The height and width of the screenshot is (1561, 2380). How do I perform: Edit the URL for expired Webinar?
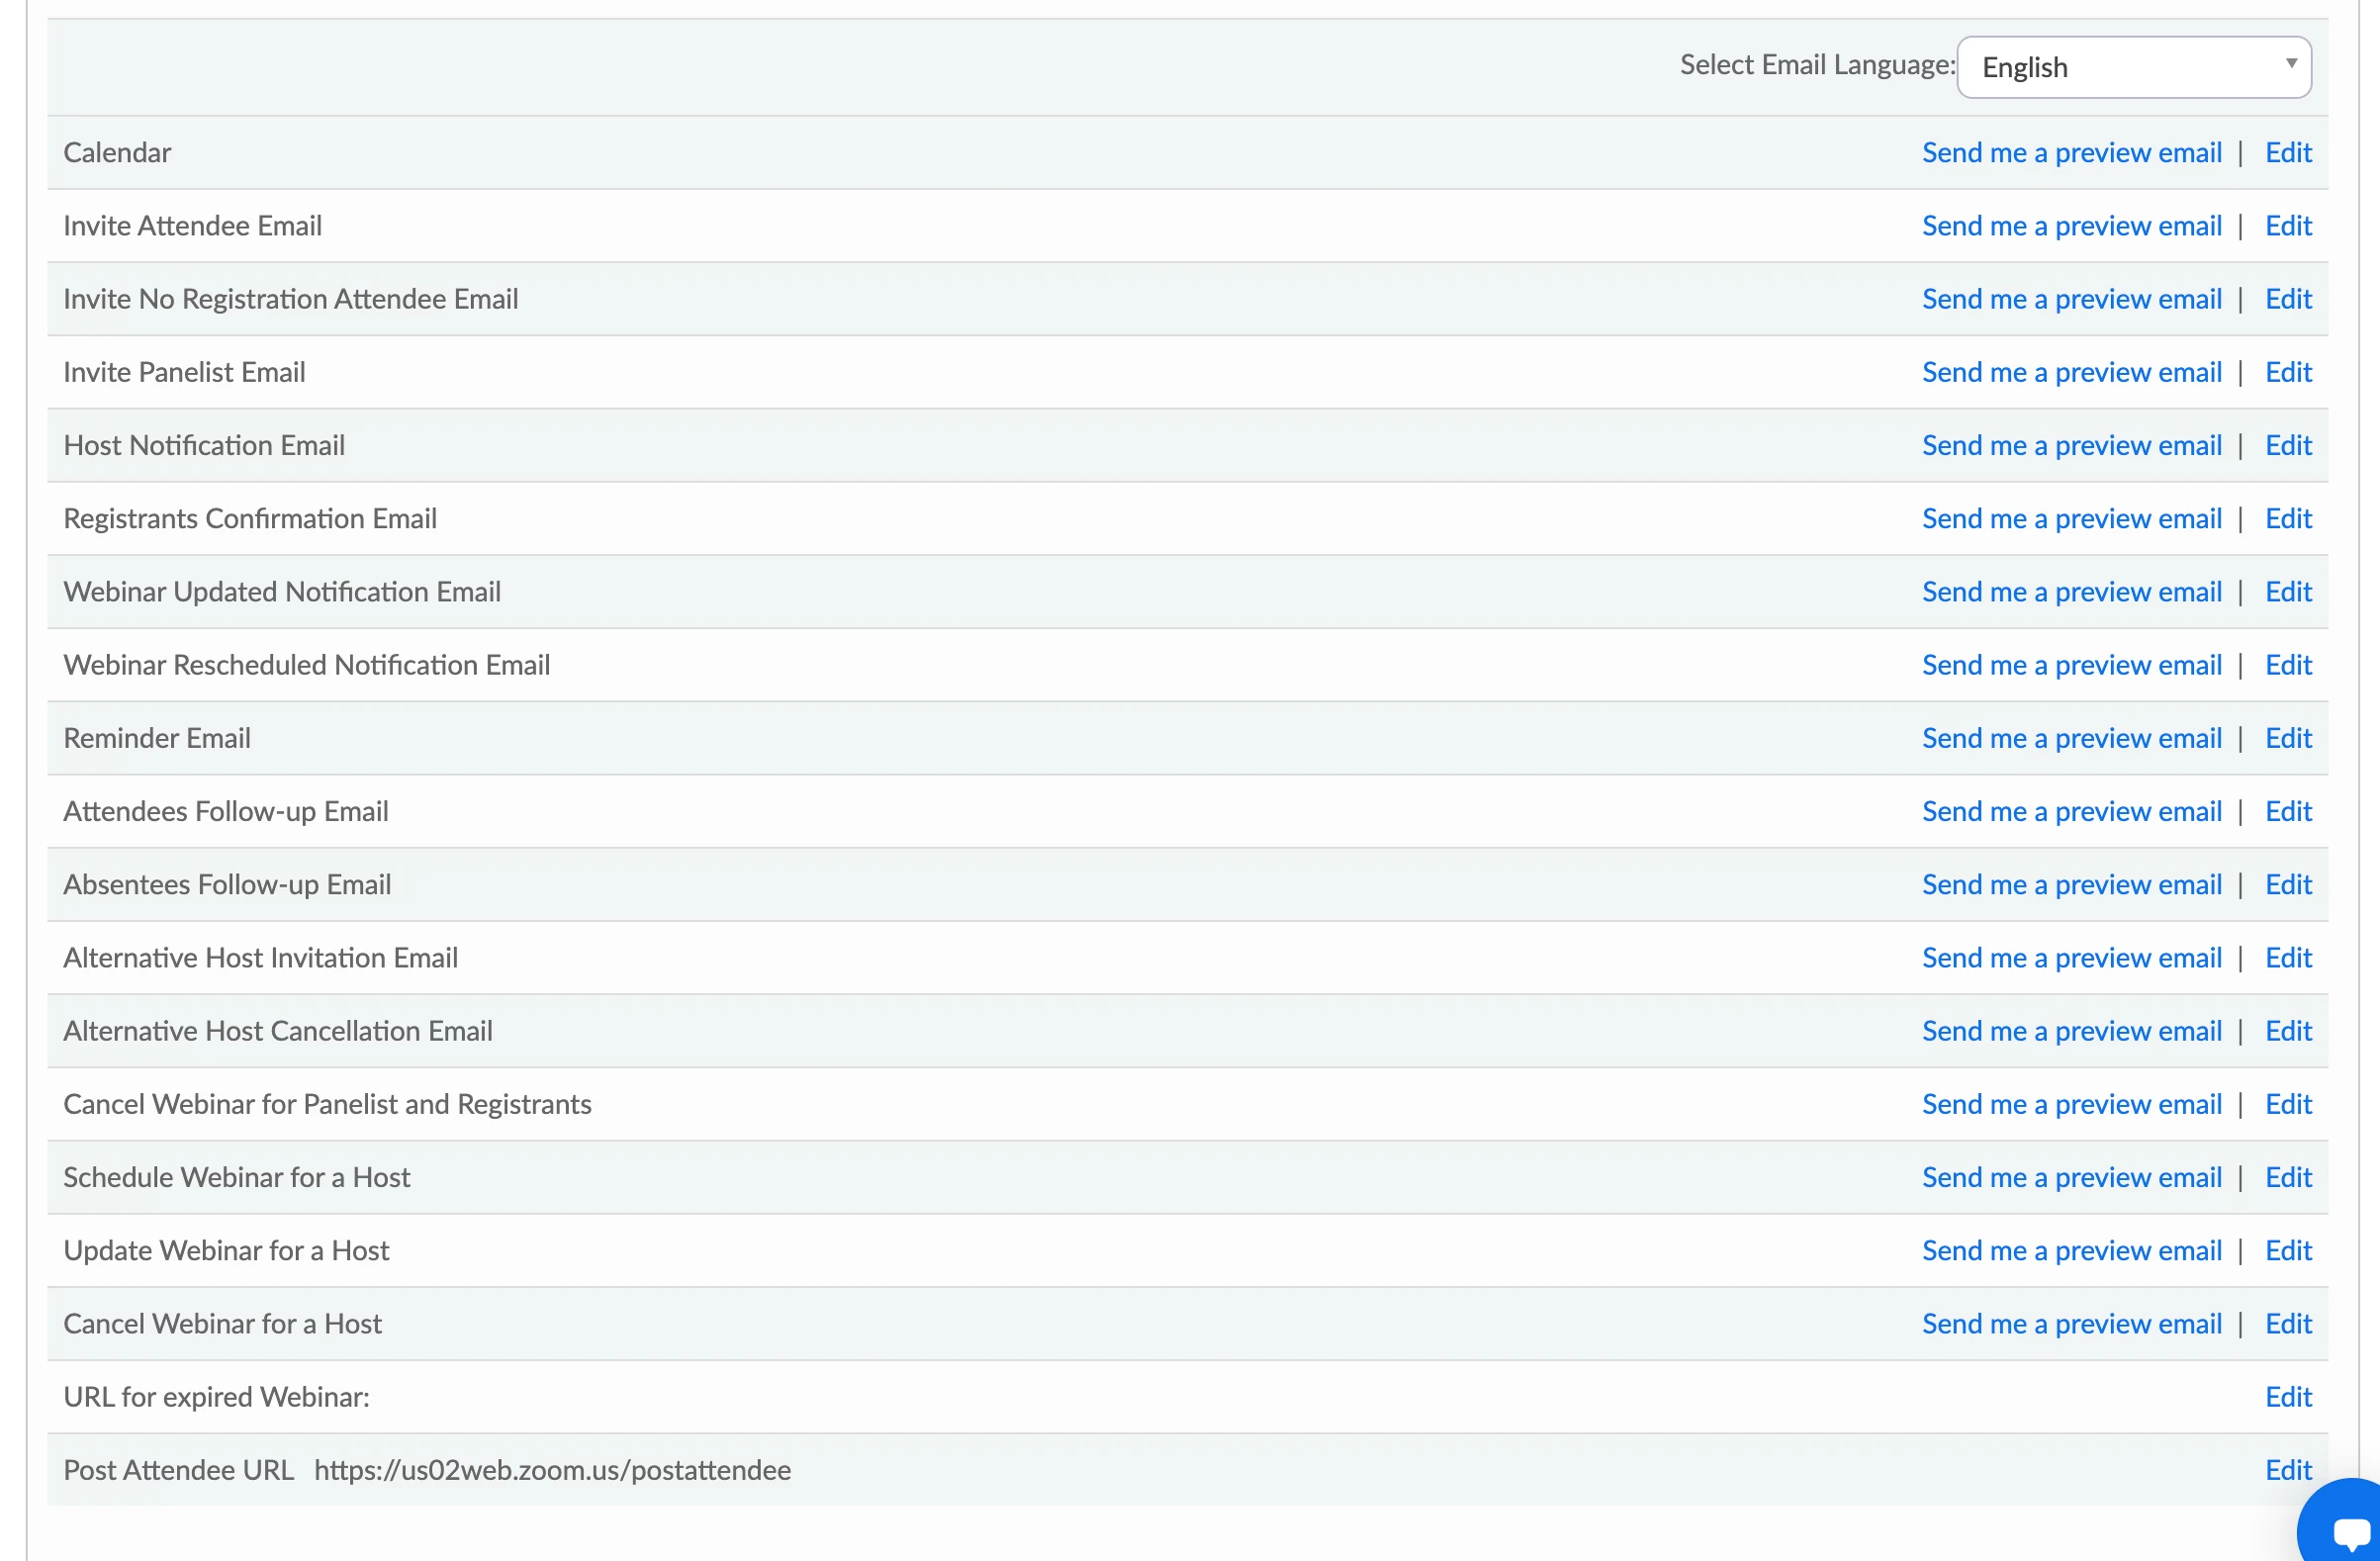(x=2287, y=1397)
